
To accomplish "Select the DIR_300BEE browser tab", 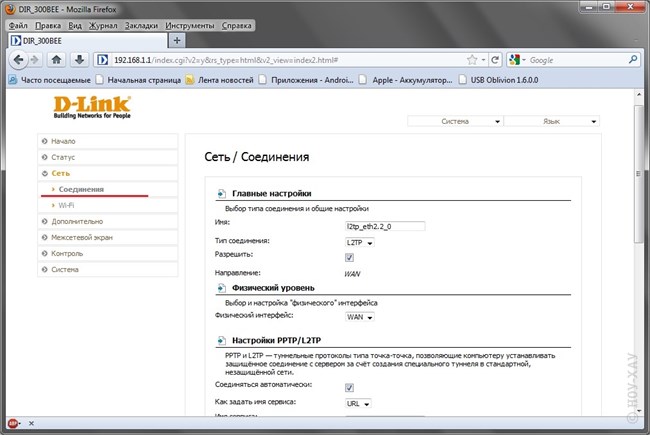I will tap(87, 41).
